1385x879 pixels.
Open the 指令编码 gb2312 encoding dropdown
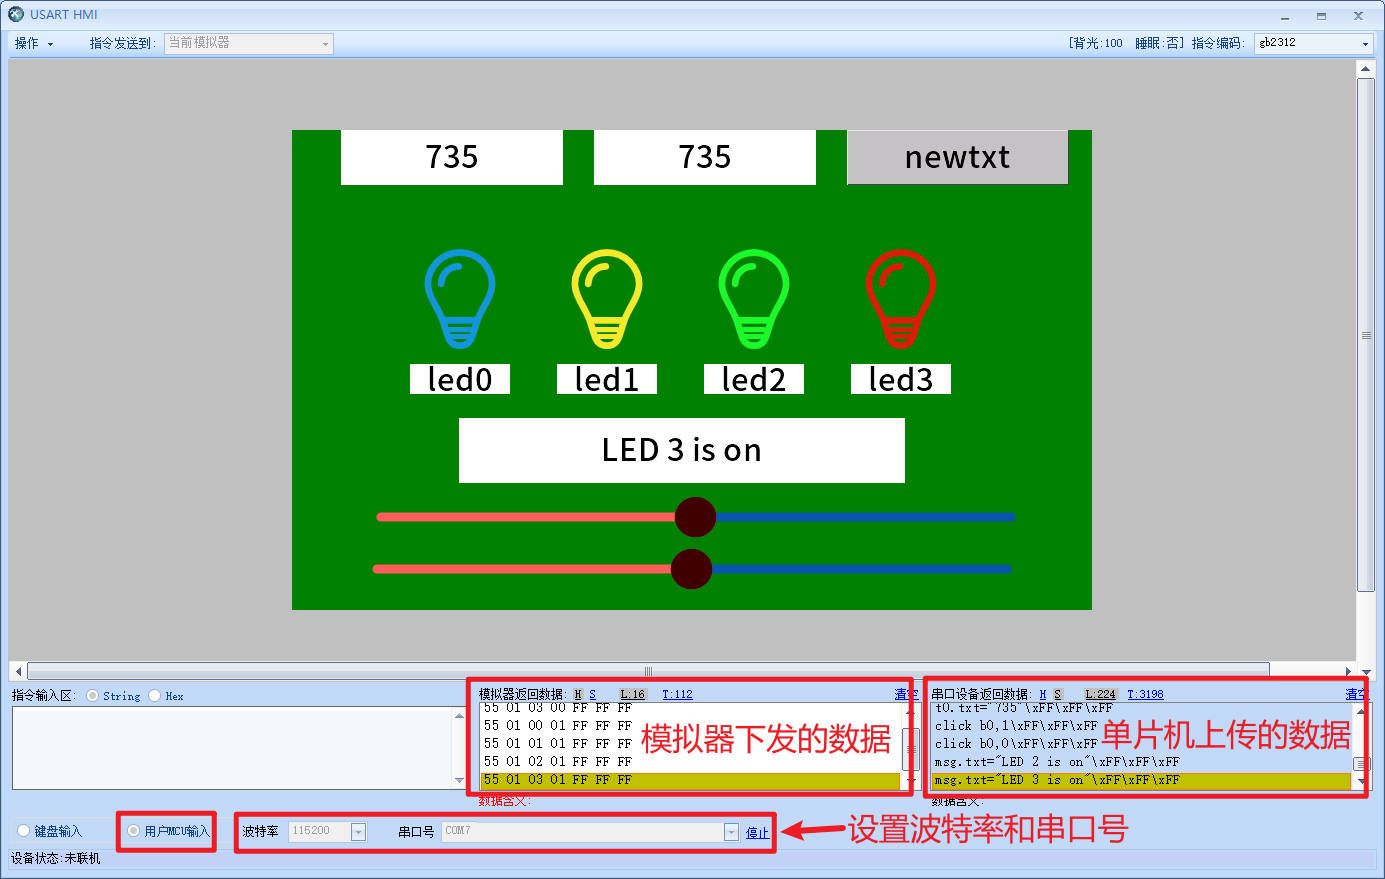point(1365,44)
